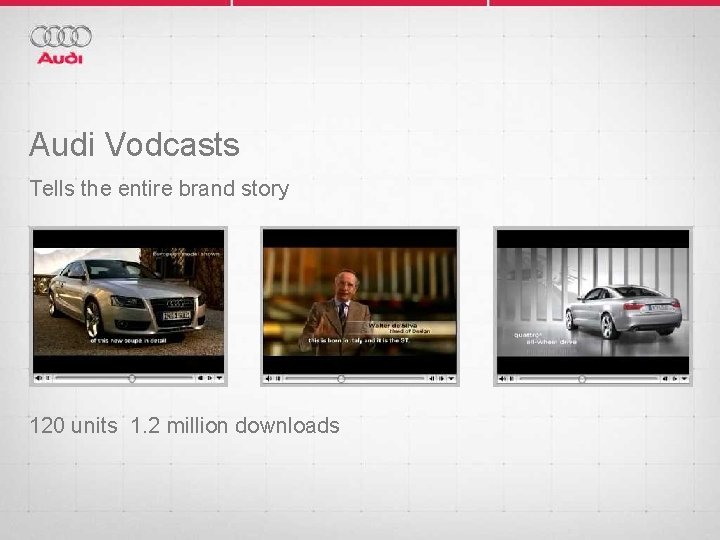The image size is (720, 540).
Task: Click the 'Walter de Silva' name caption
Action: coord(392,325)
